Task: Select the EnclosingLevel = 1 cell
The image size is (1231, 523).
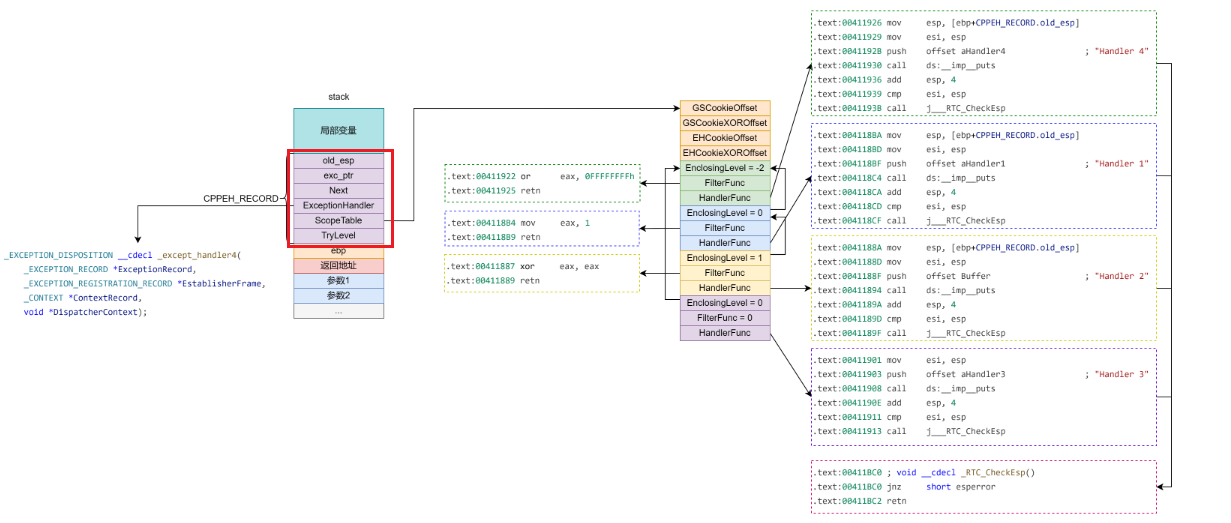Action: click(x=725, y=258)
